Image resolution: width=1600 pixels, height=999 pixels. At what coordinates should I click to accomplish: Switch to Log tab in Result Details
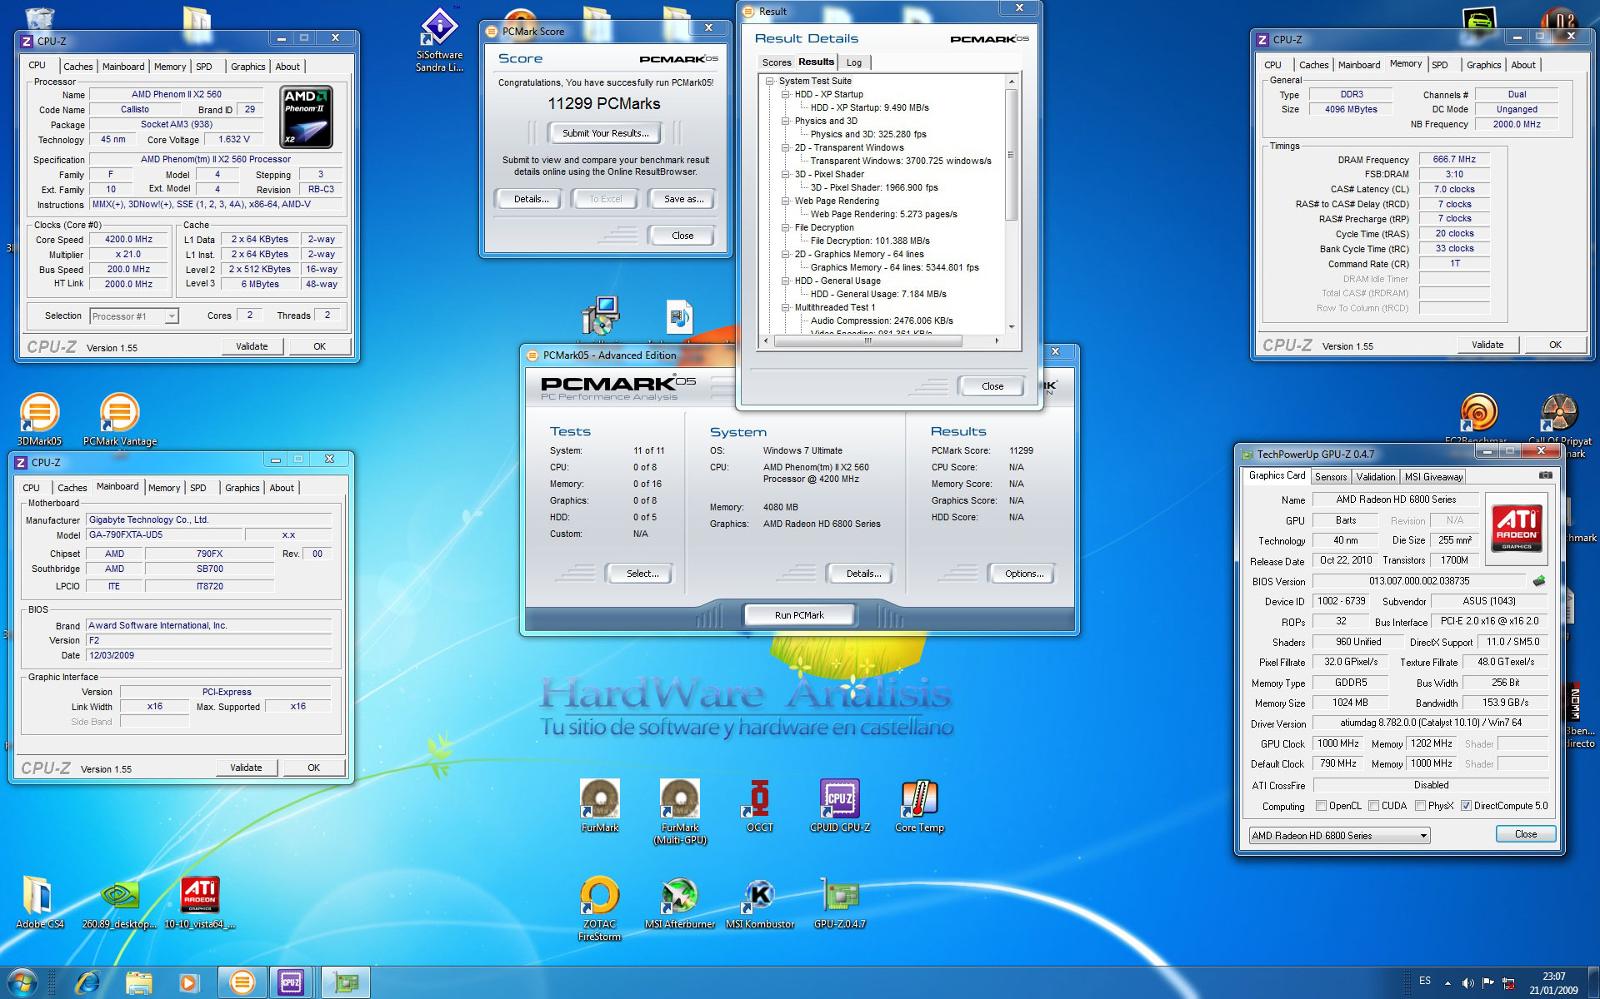(x=854, y=62)
